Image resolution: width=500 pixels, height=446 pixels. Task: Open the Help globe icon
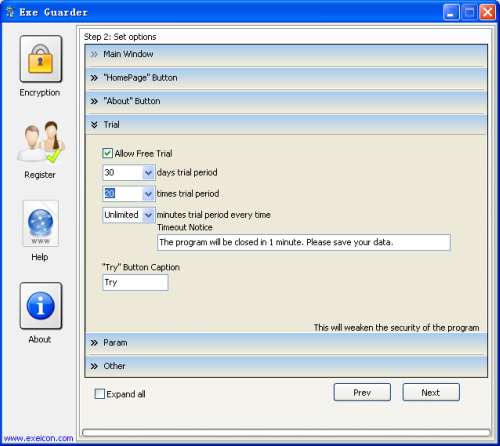click(41, 223)
